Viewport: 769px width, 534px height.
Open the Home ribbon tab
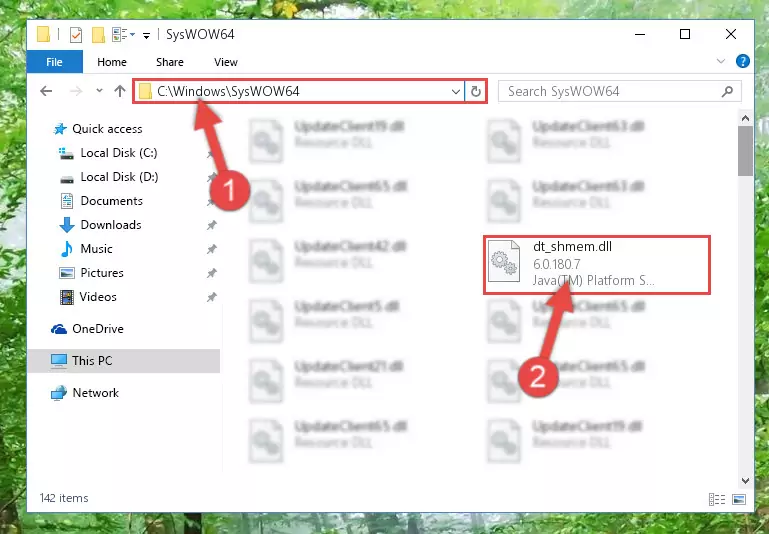tap(112, 62)
